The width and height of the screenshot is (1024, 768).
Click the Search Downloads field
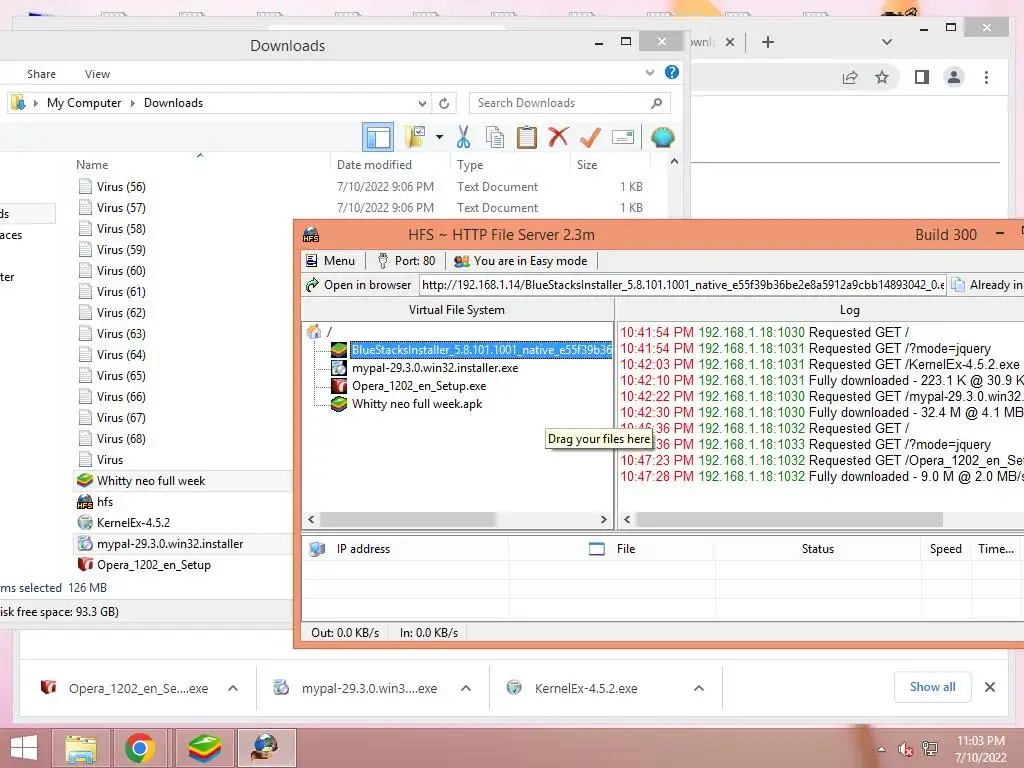569,103
